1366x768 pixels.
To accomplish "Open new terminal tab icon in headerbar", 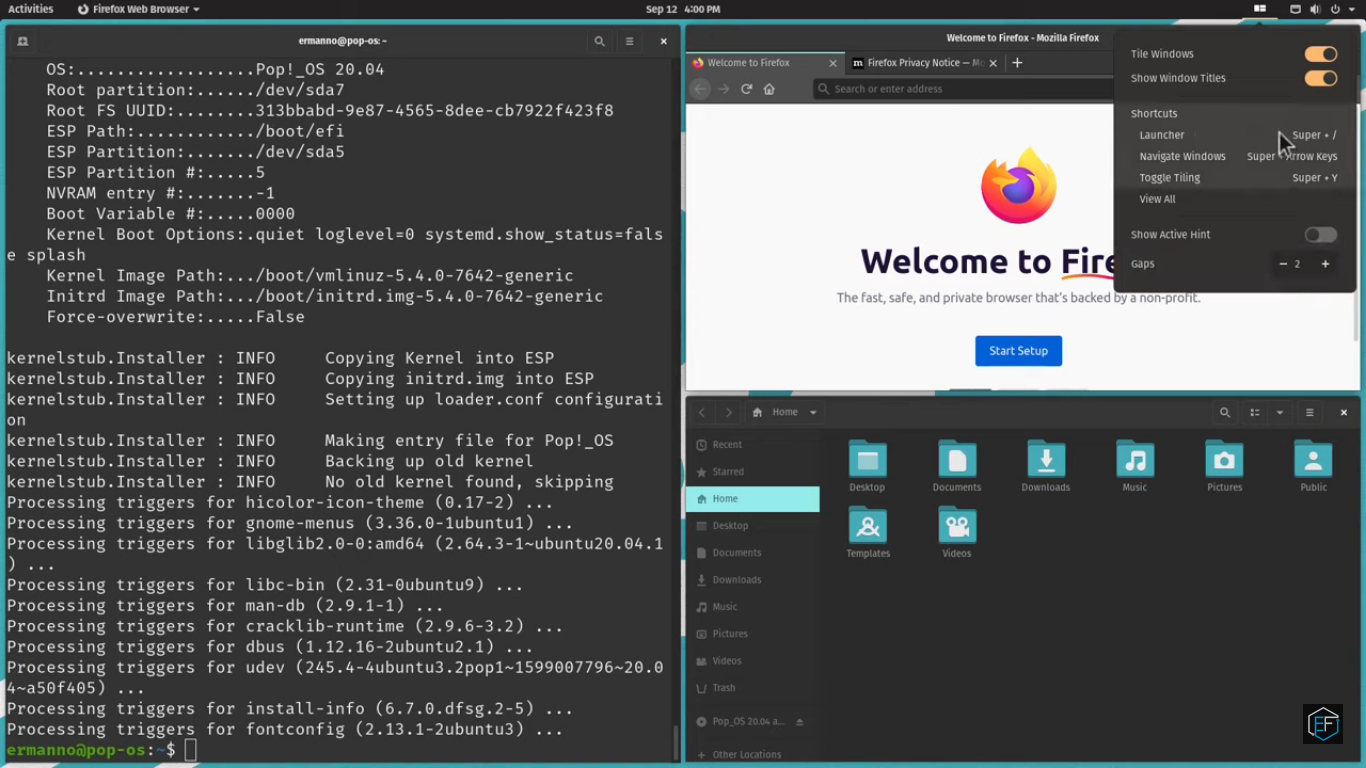I will [x=23, y=41].
